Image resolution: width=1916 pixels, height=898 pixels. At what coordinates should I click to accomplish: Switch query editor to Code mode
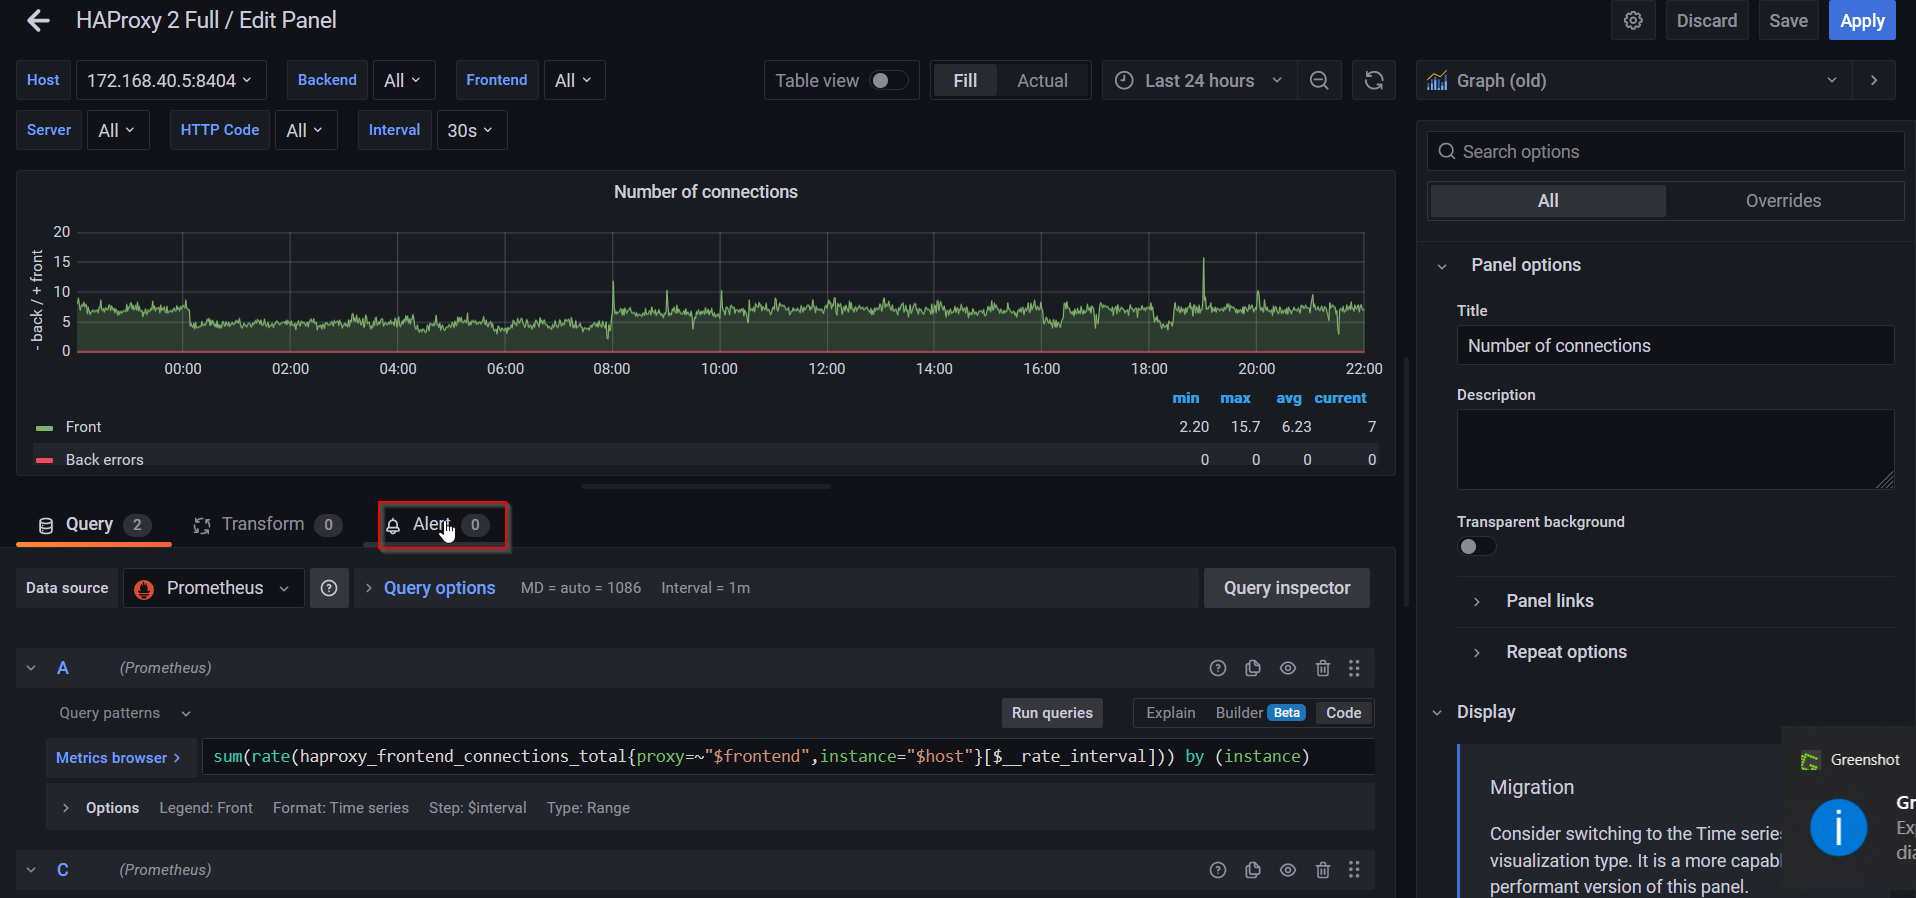1343,713
